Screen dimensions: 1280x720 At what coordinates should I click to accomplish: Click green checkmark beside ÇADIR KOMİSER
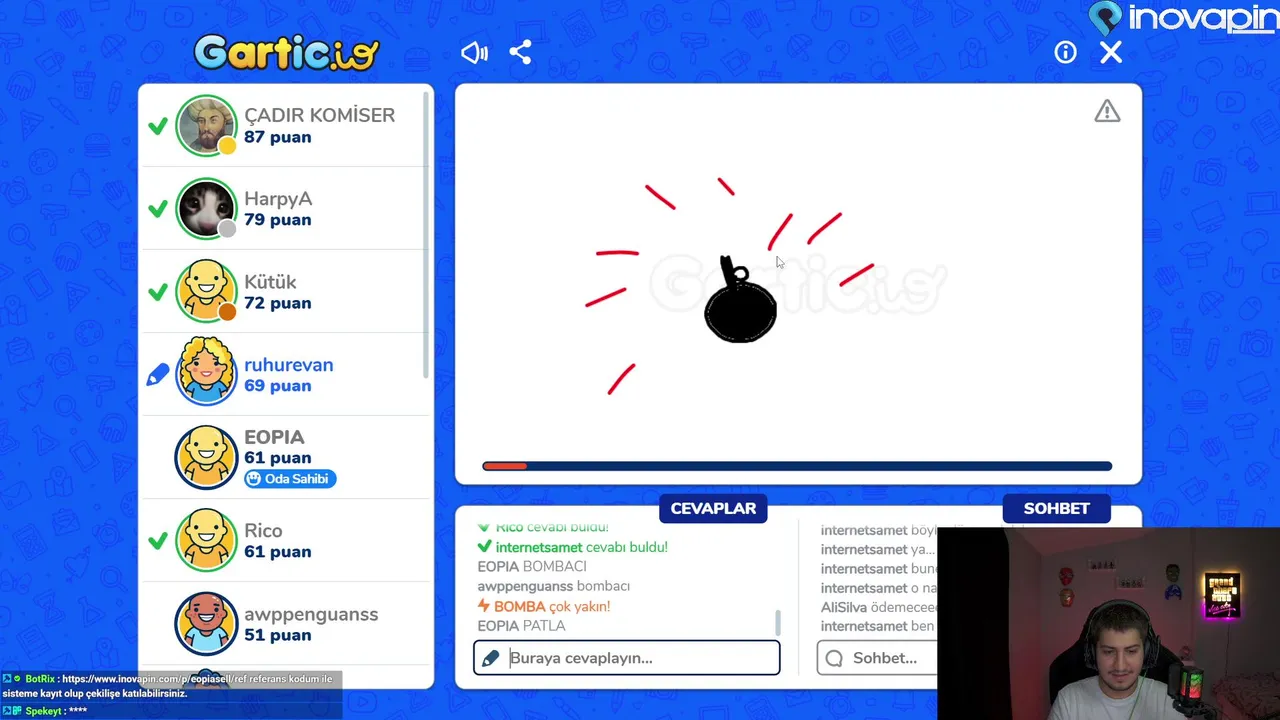pos(157,126)
